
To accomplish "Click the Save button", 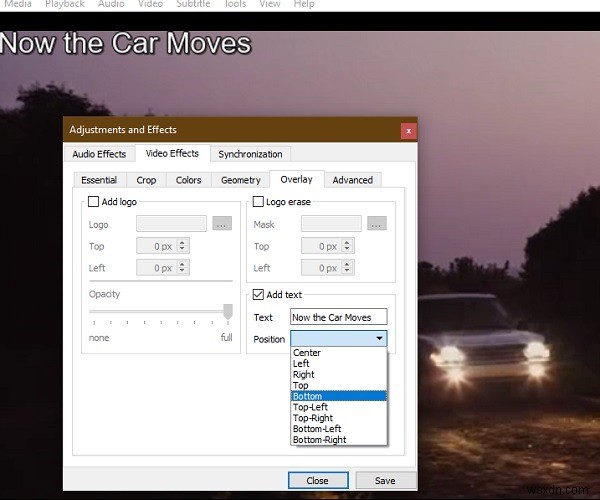I will (x=385, y=480).
